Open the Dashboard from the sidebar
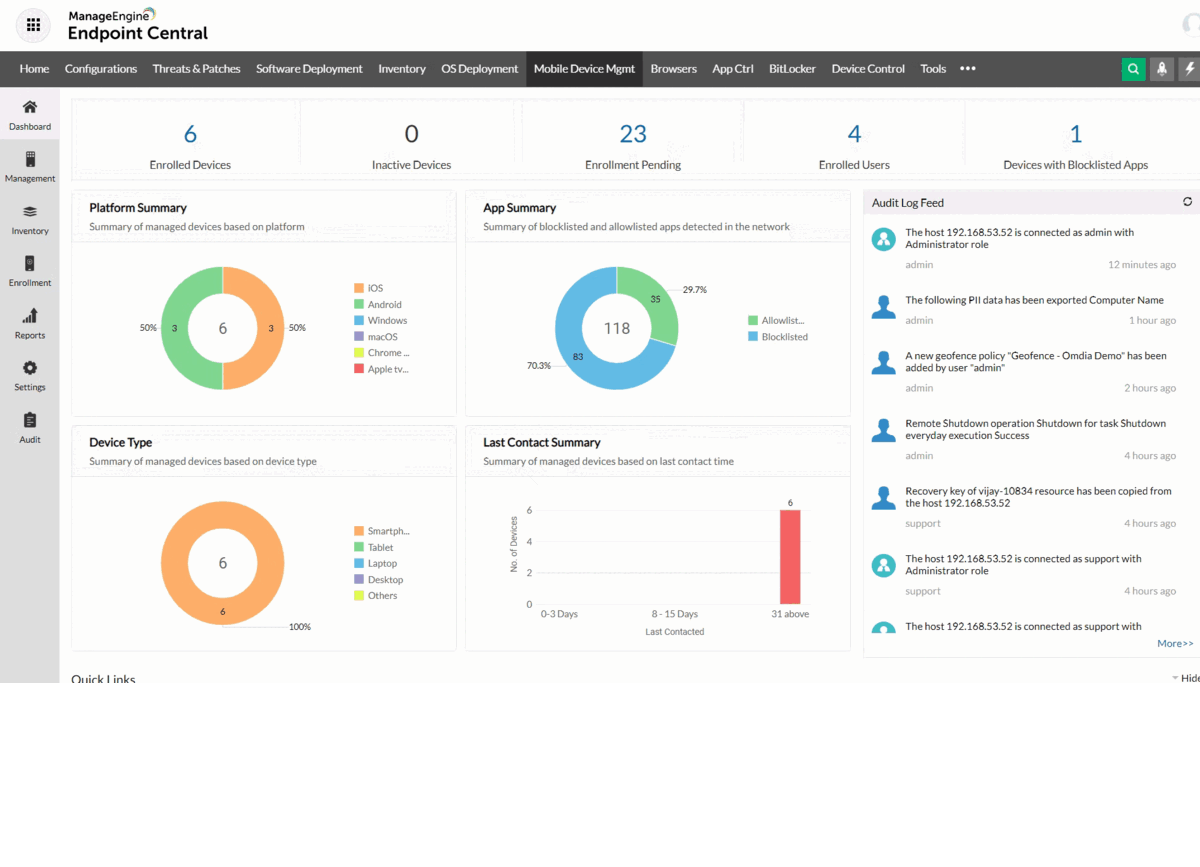1200x867 pixels. coord(30,114)
